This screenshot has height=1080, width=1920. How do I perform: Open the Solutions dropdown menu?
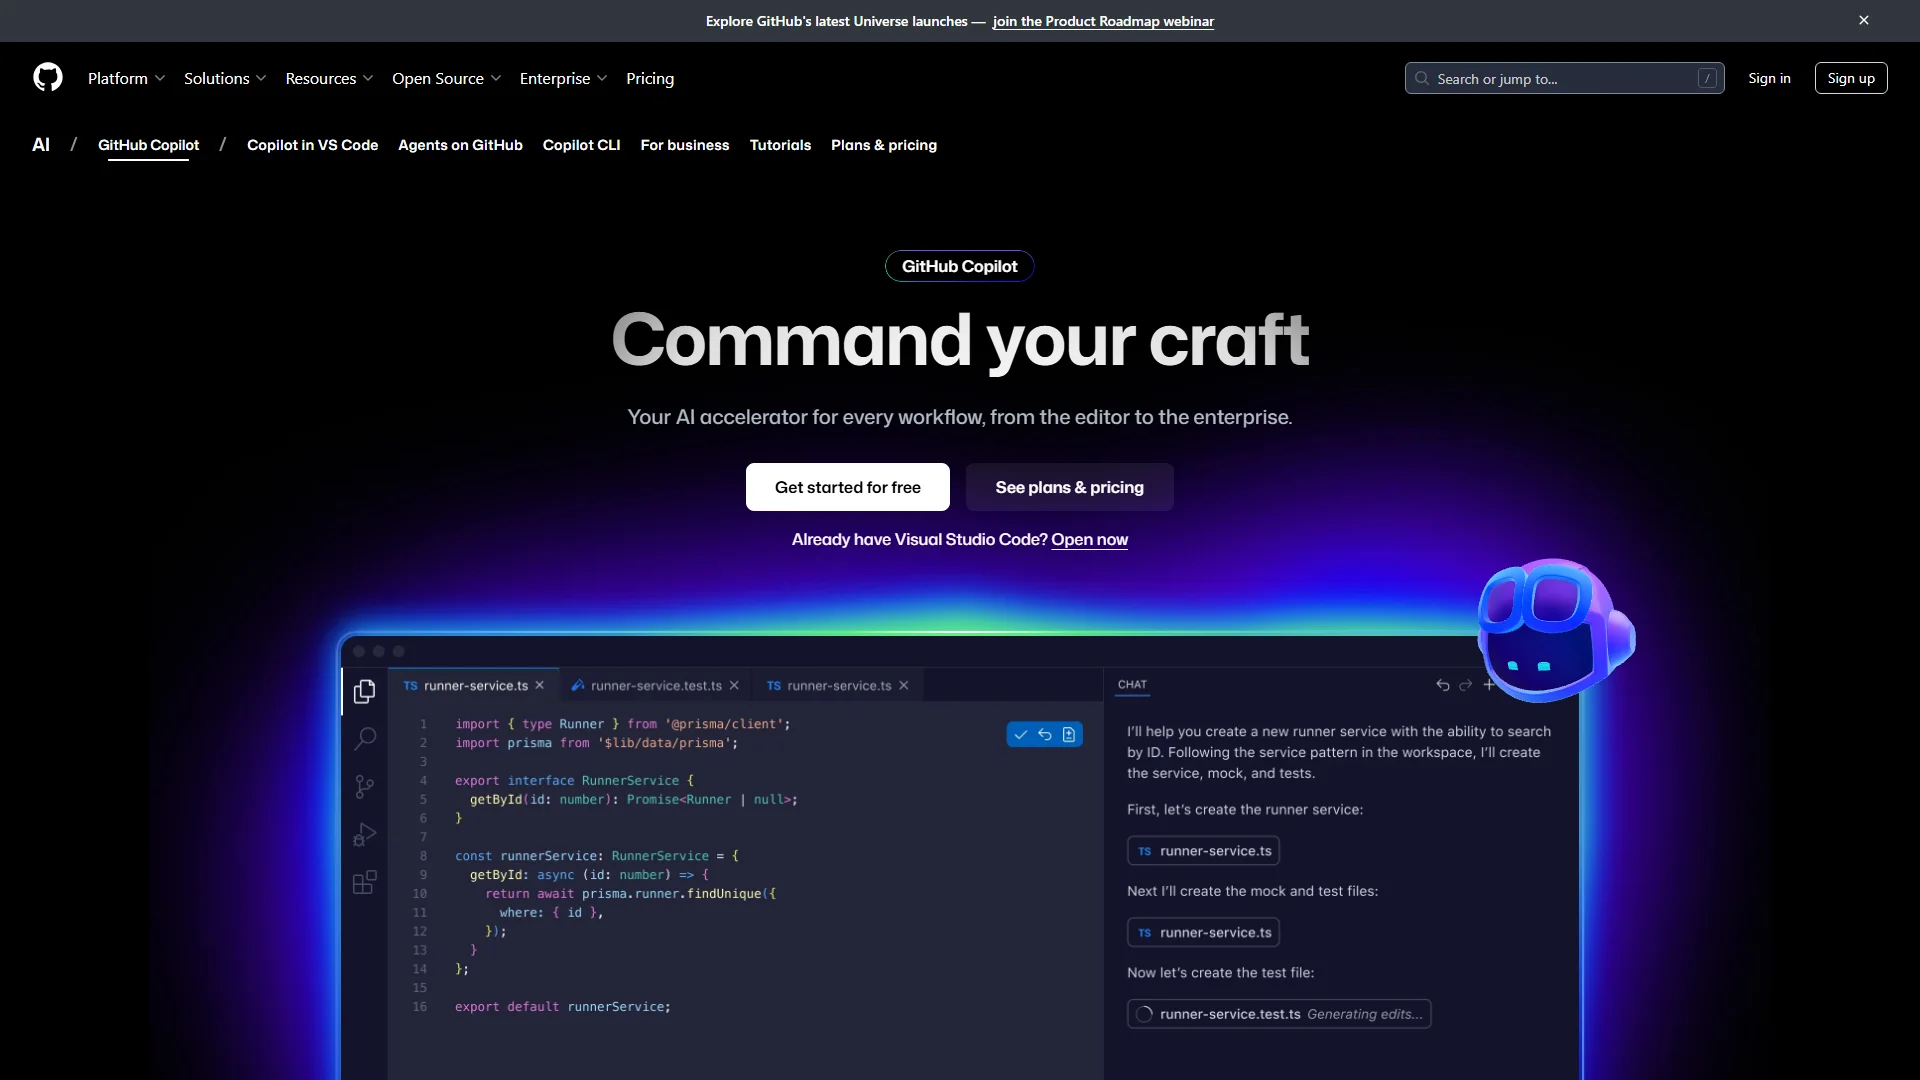click(x=224, y=78)
